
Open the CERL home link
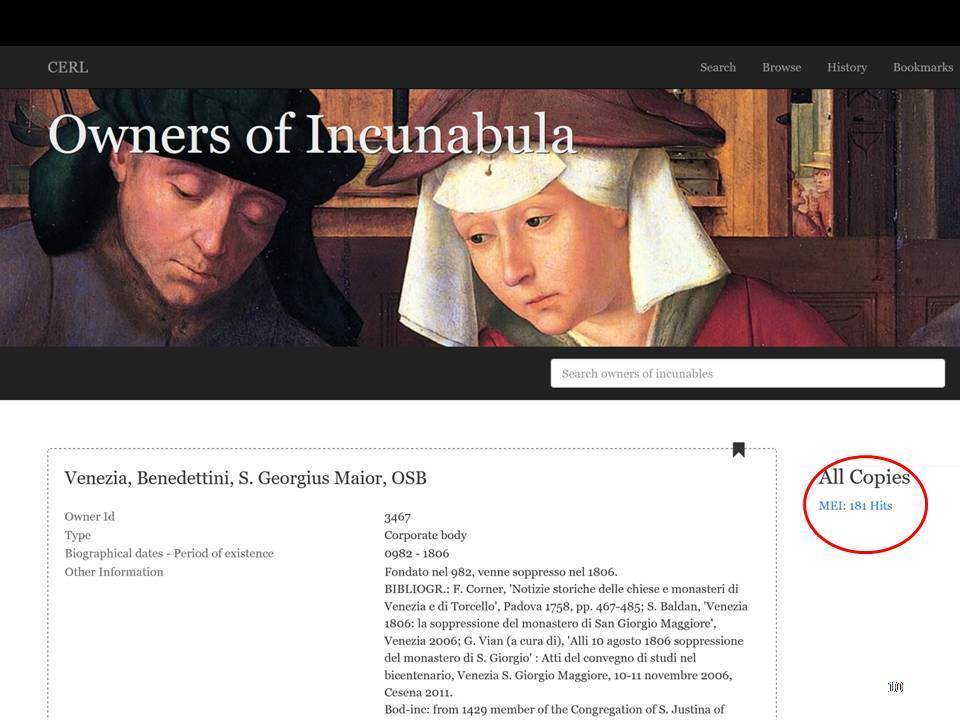point(68,67)
